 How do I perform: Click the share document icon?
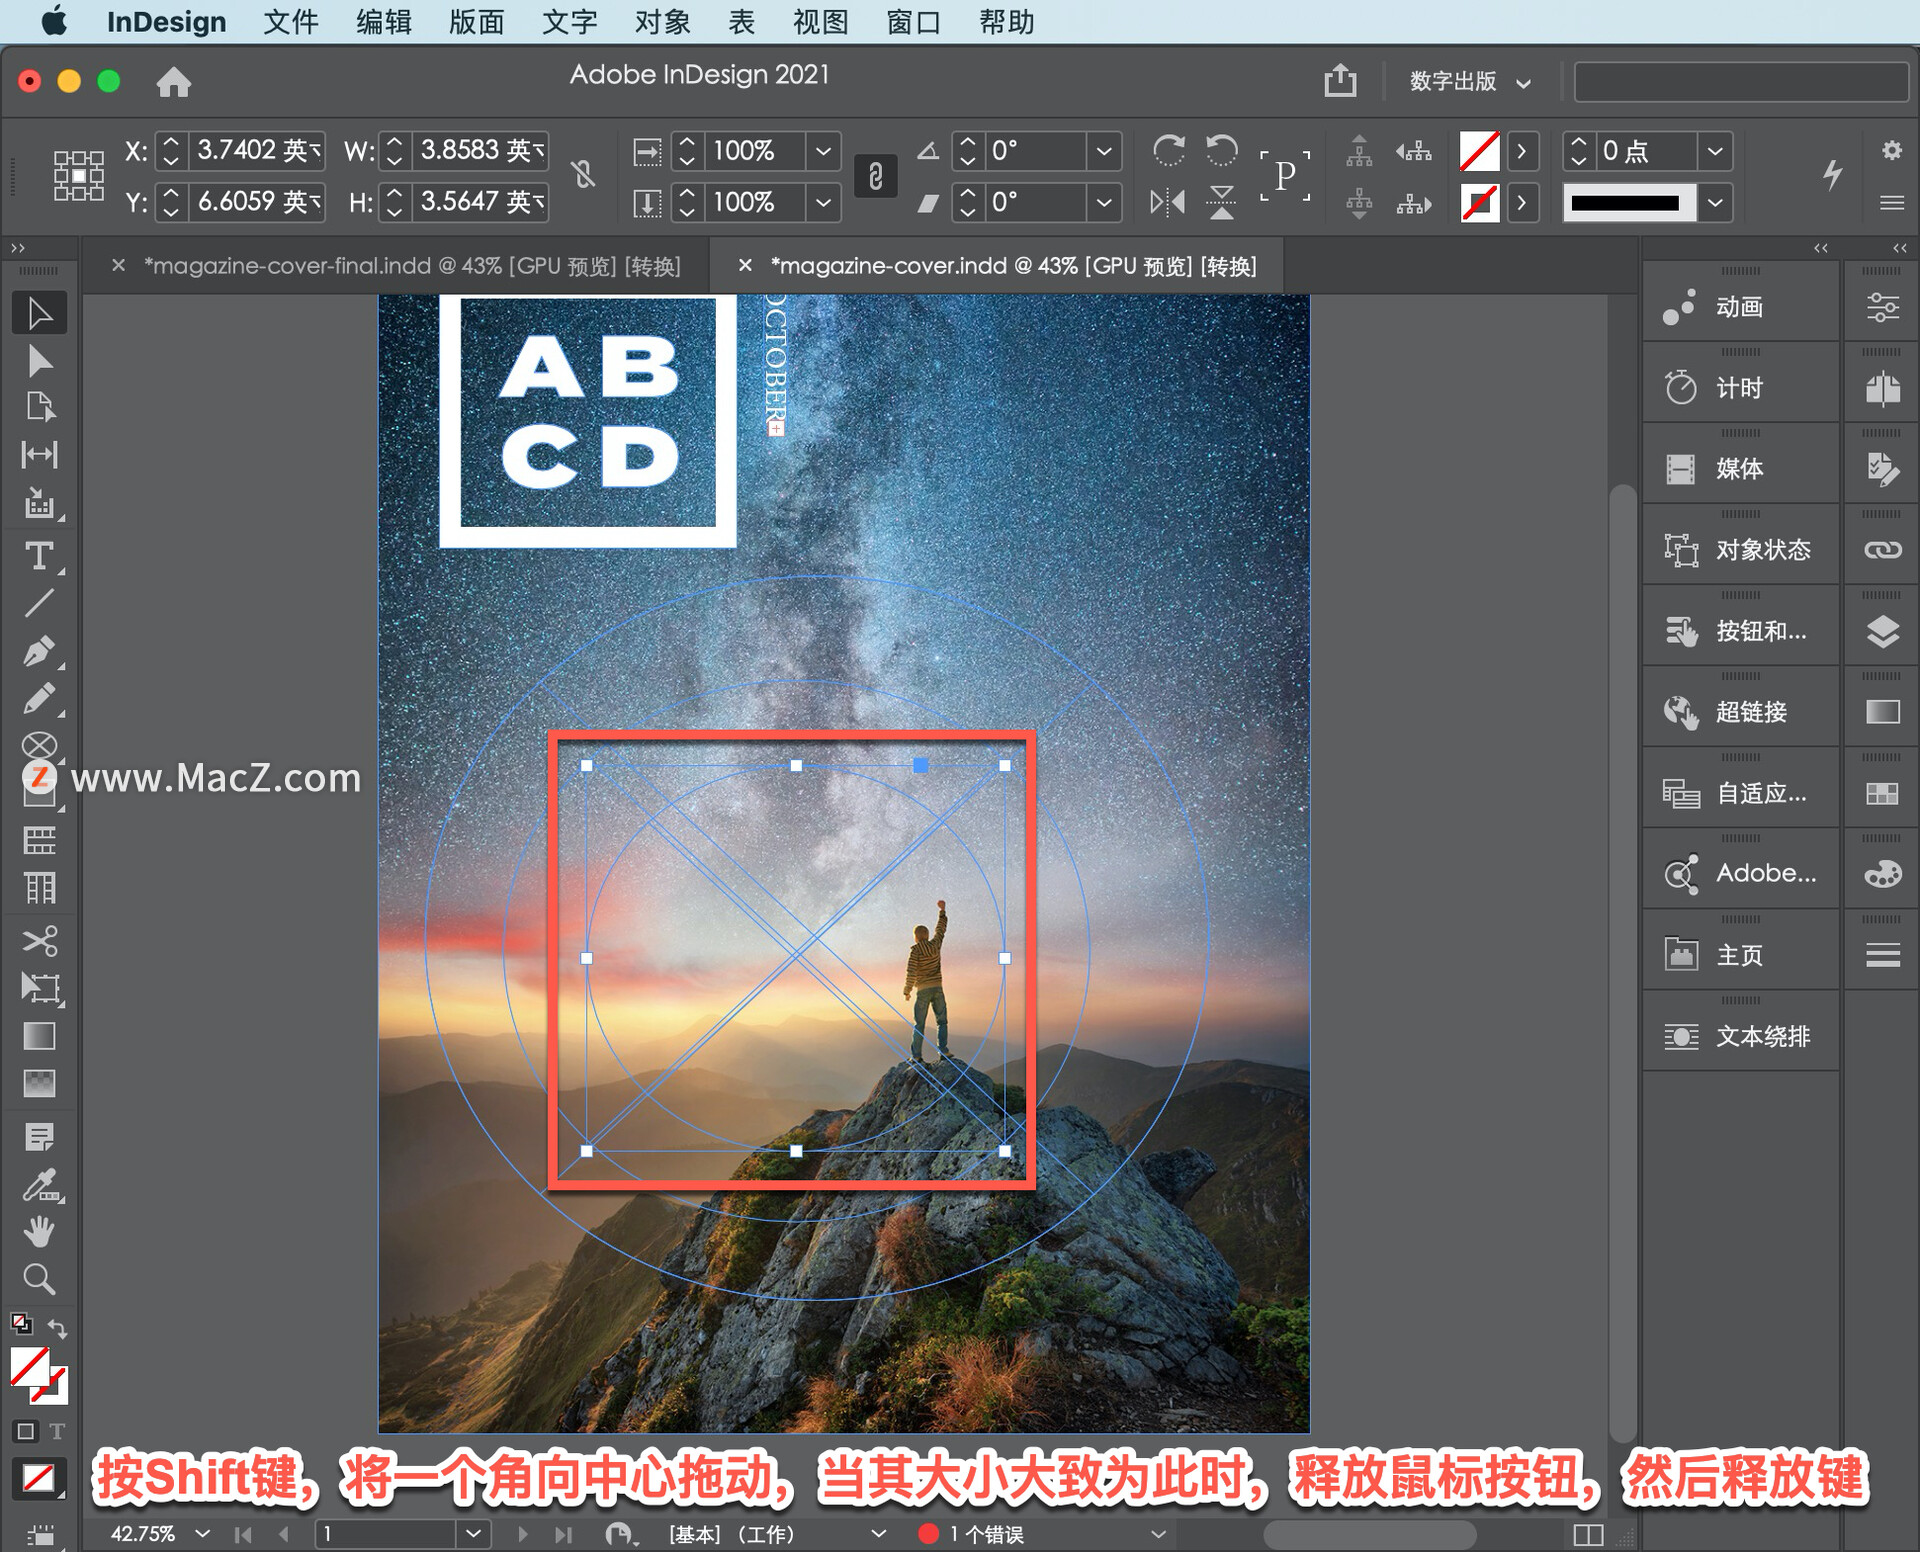point(1341,80)
